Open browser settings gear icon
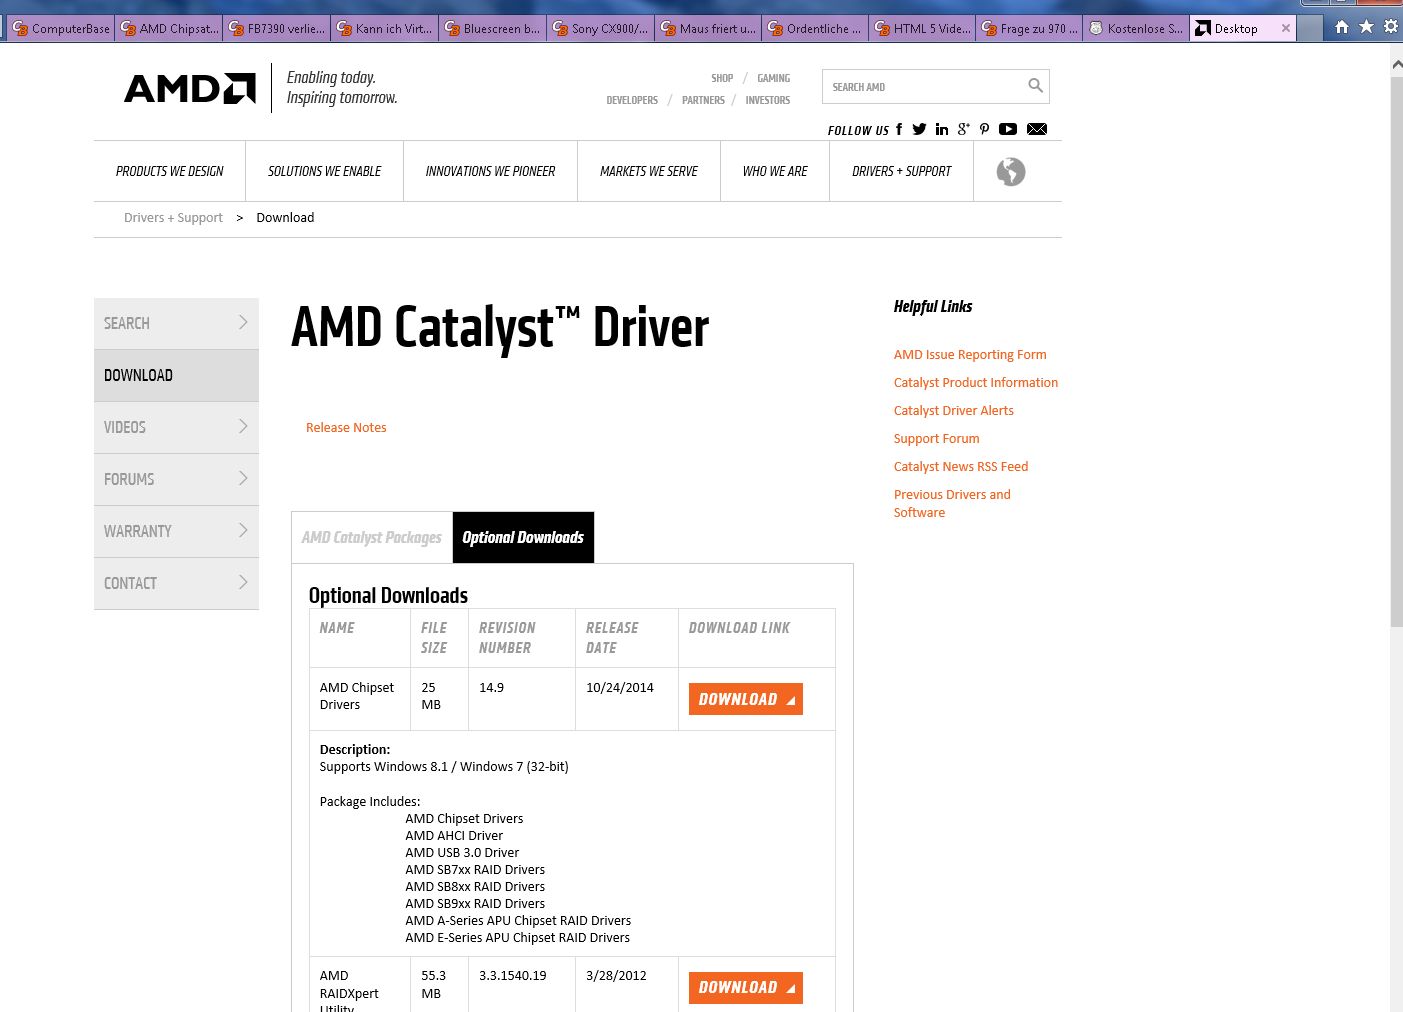1403x1012 pixels. tap(1390, 27)
